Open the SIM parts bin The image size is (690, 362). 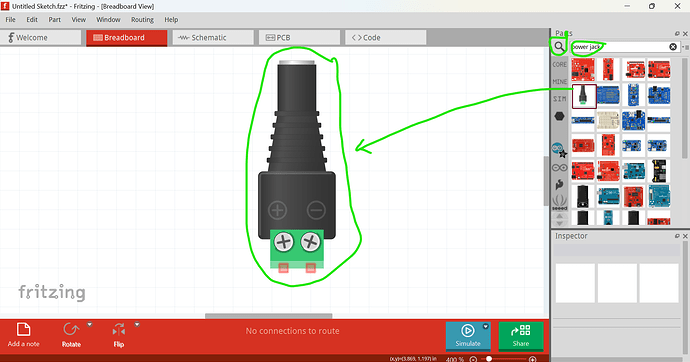559,99
